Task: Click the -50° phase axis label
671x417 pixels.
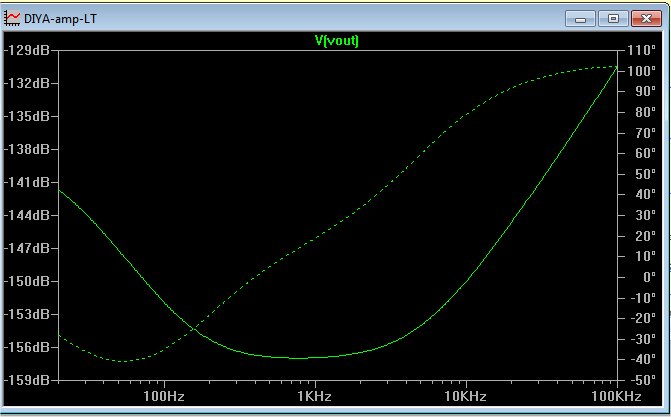Action: coord(643,380)
